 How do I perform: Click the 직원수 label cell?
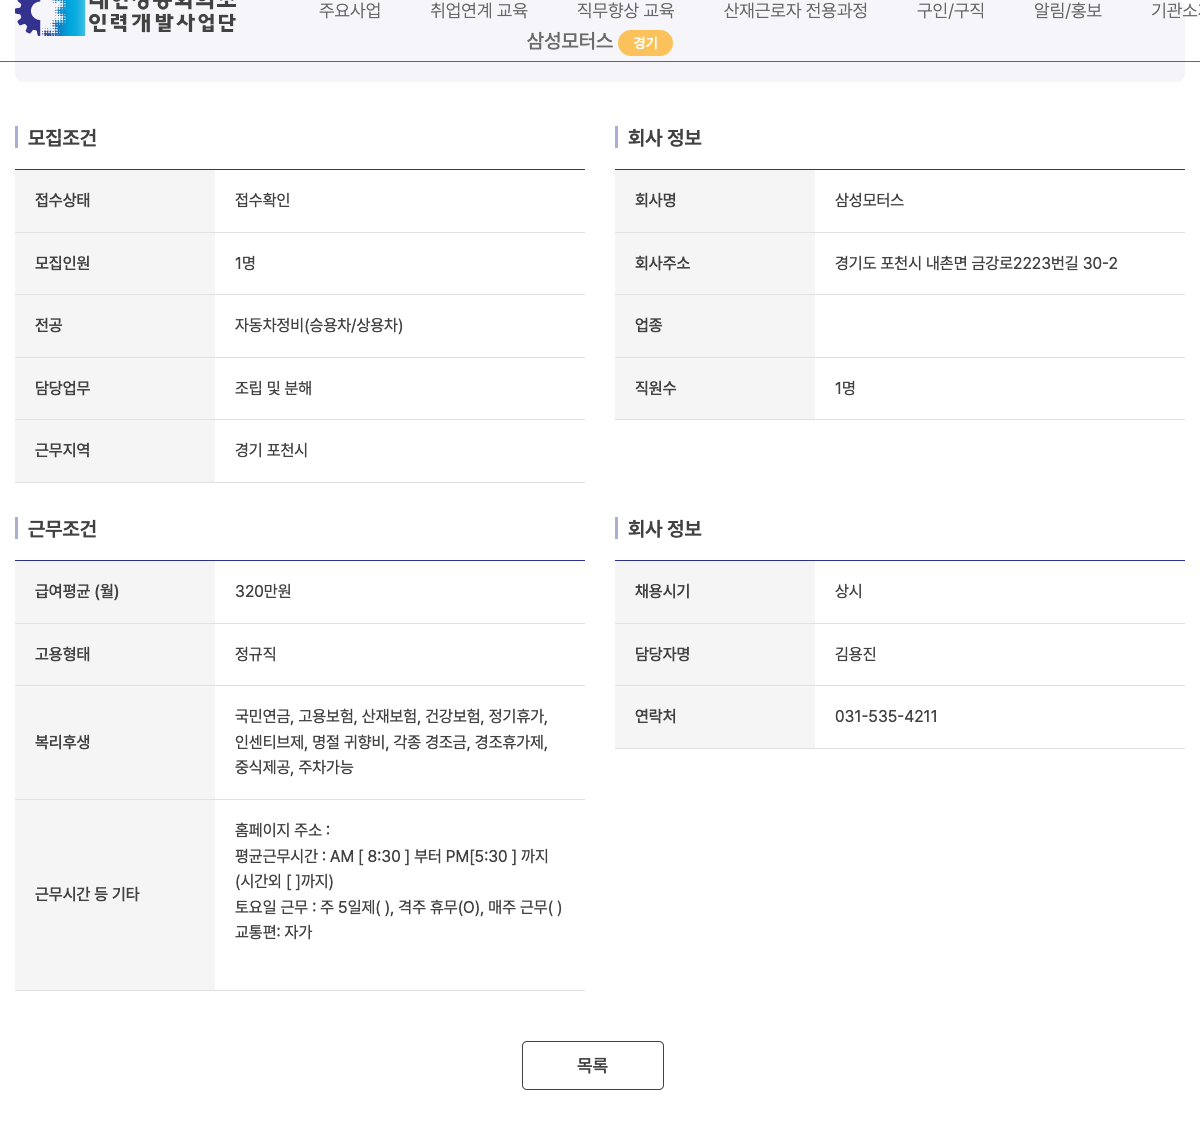click(715, 388)
